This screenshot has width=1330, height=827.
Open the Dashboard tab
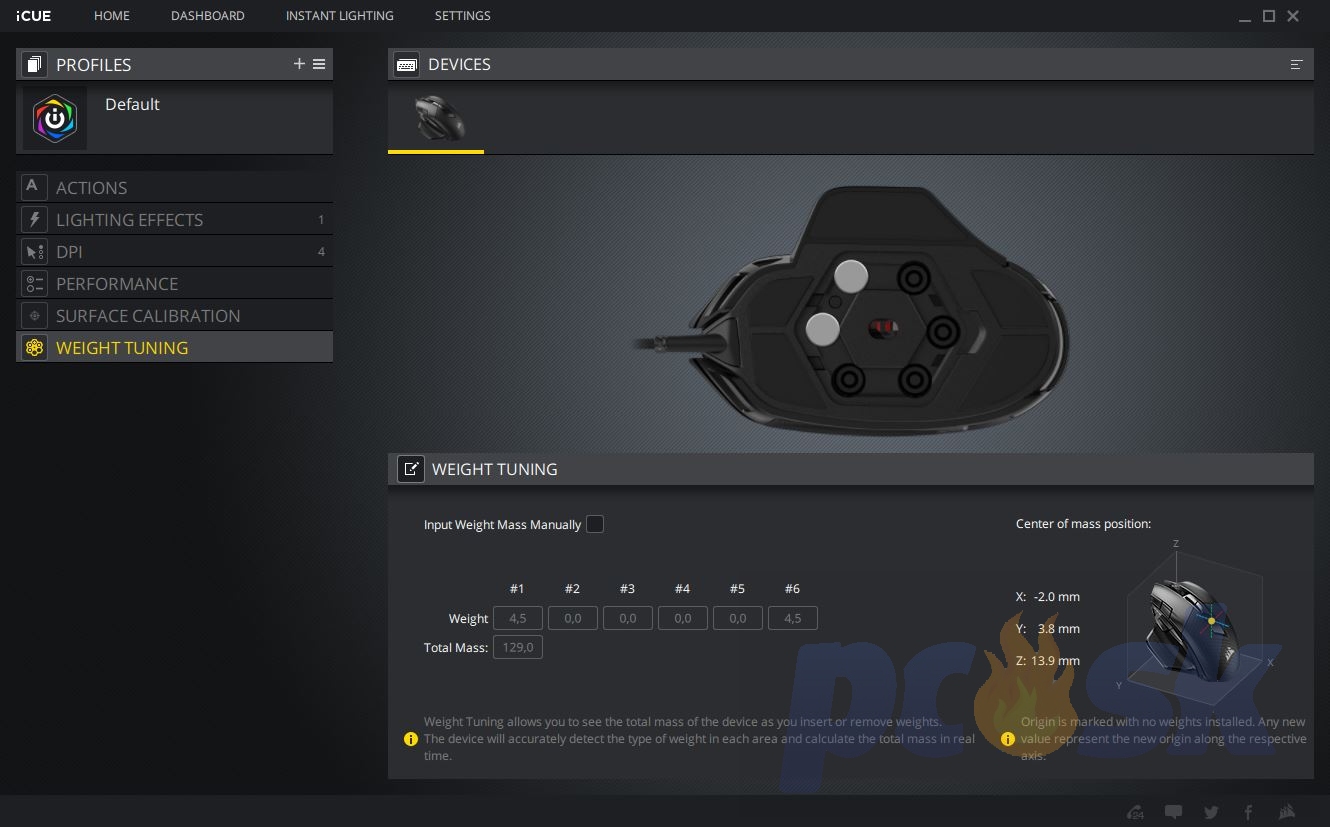point(207,16)
